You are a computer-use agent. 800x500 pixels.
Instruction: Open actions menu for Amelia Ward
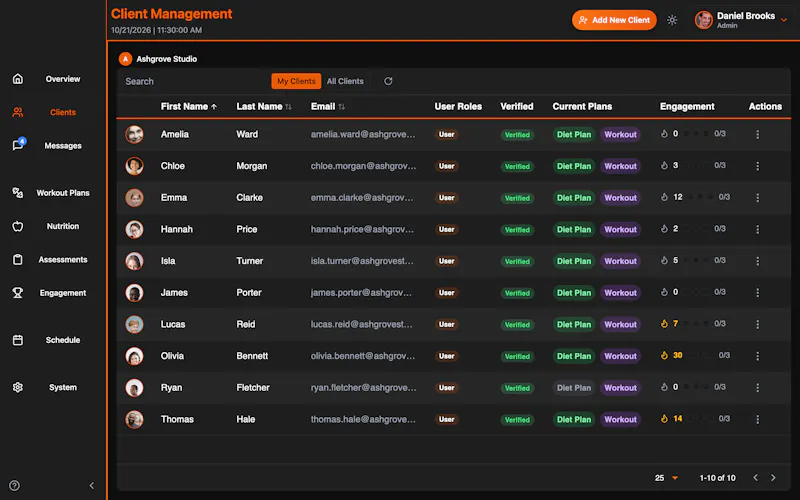point(757,134)
